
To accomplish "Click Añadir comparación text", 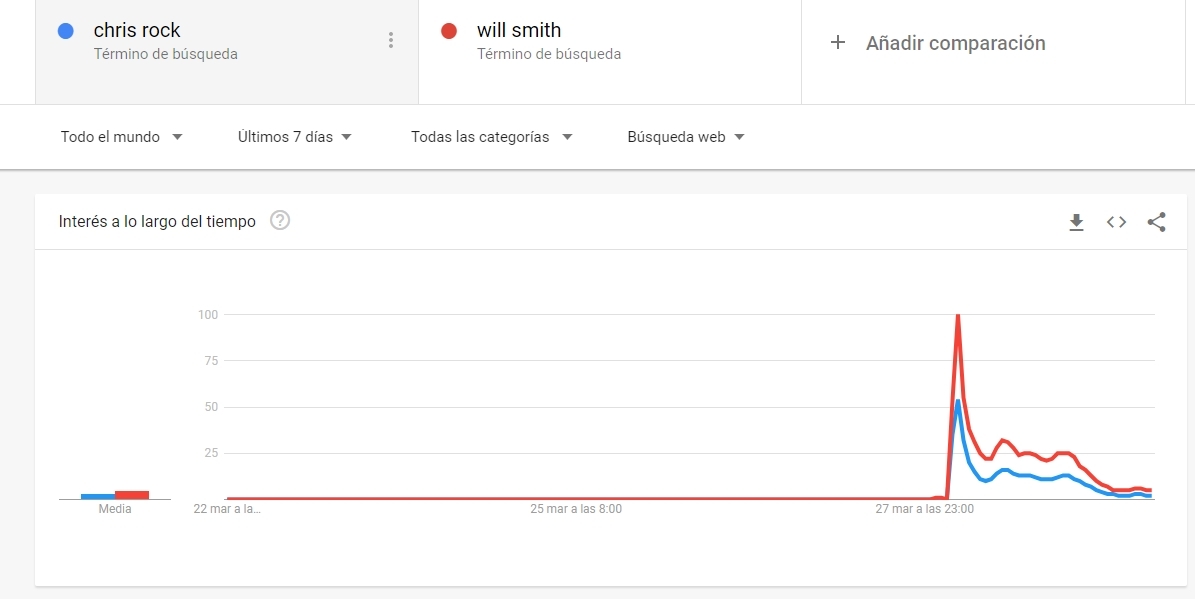I will [x=955, y=43].
